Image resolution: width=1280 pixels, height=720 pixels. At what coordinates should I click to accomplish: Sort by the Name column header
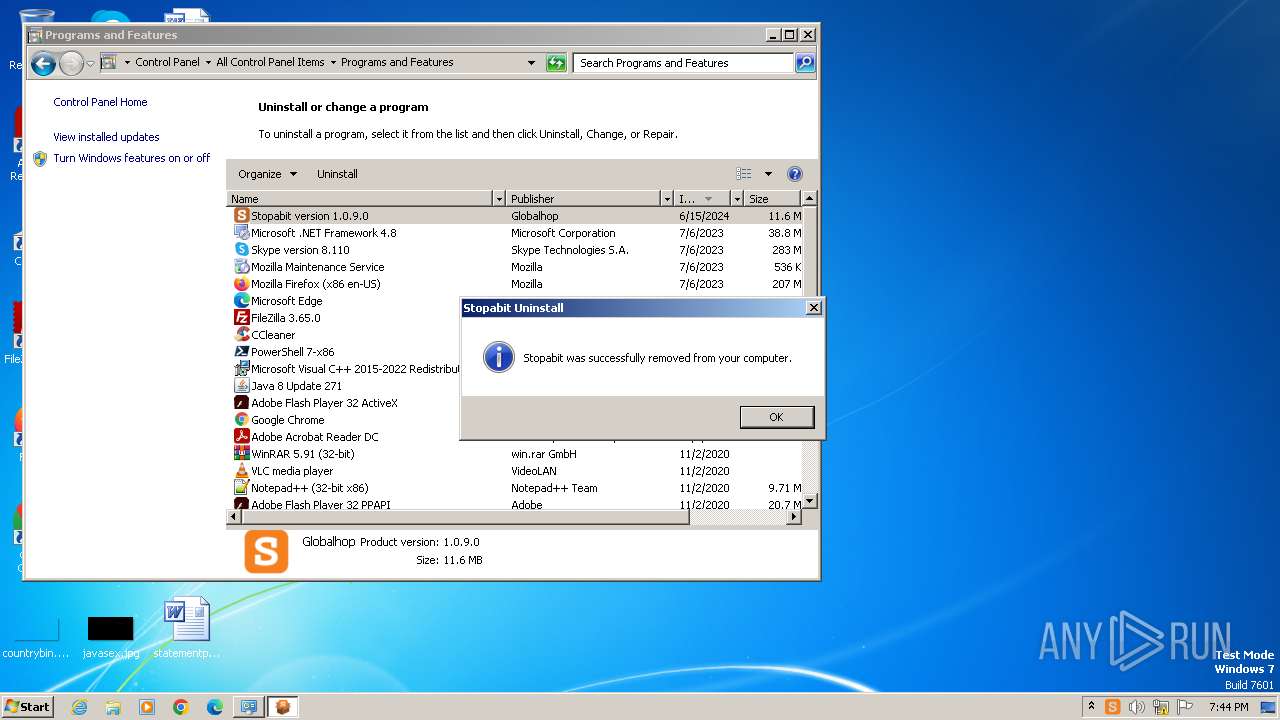click(x=360, y=199)
